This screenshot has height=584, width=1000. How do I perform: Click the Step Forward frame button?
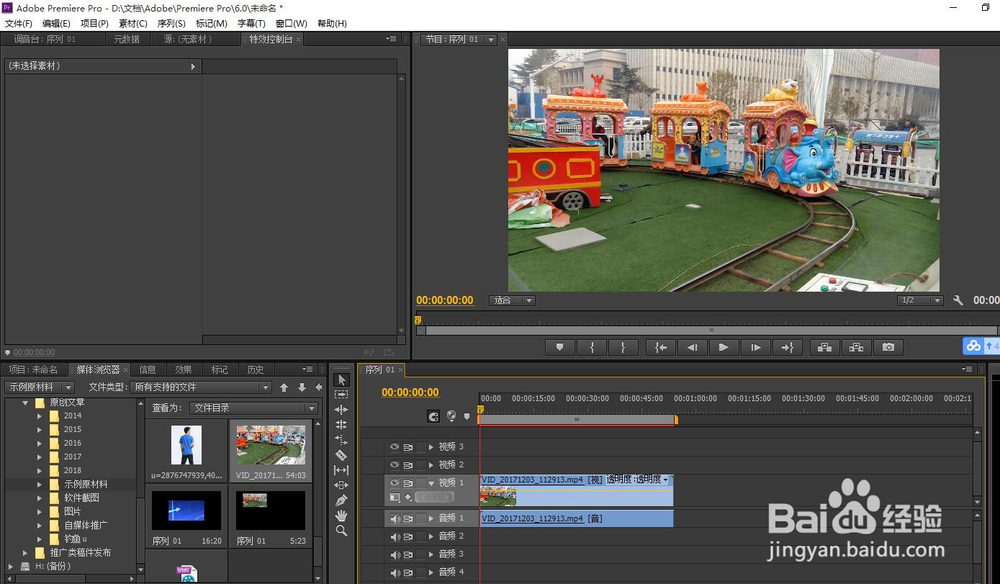[756, 347]
